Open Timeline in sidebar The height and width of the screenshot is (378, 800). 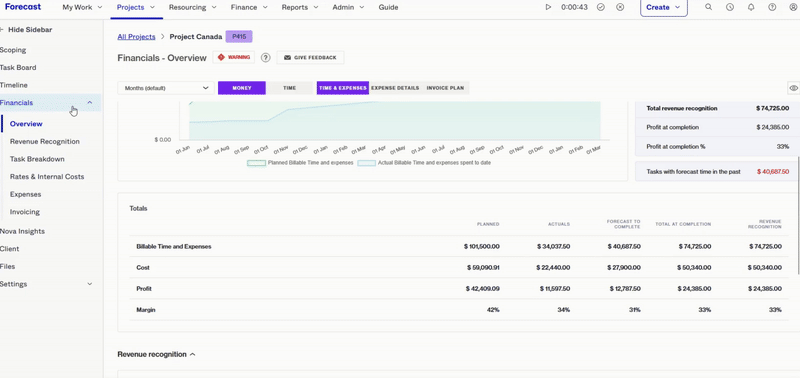[14, 85]
